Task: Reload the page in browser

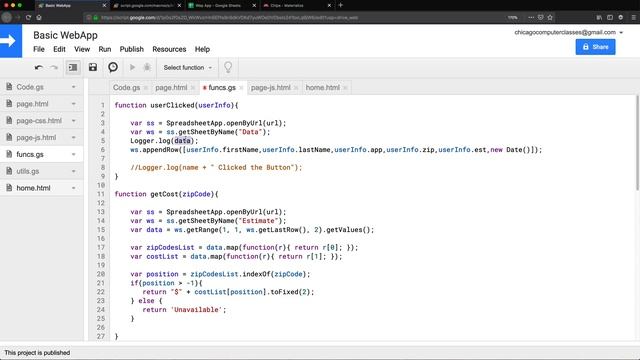Action: point(28,18)
